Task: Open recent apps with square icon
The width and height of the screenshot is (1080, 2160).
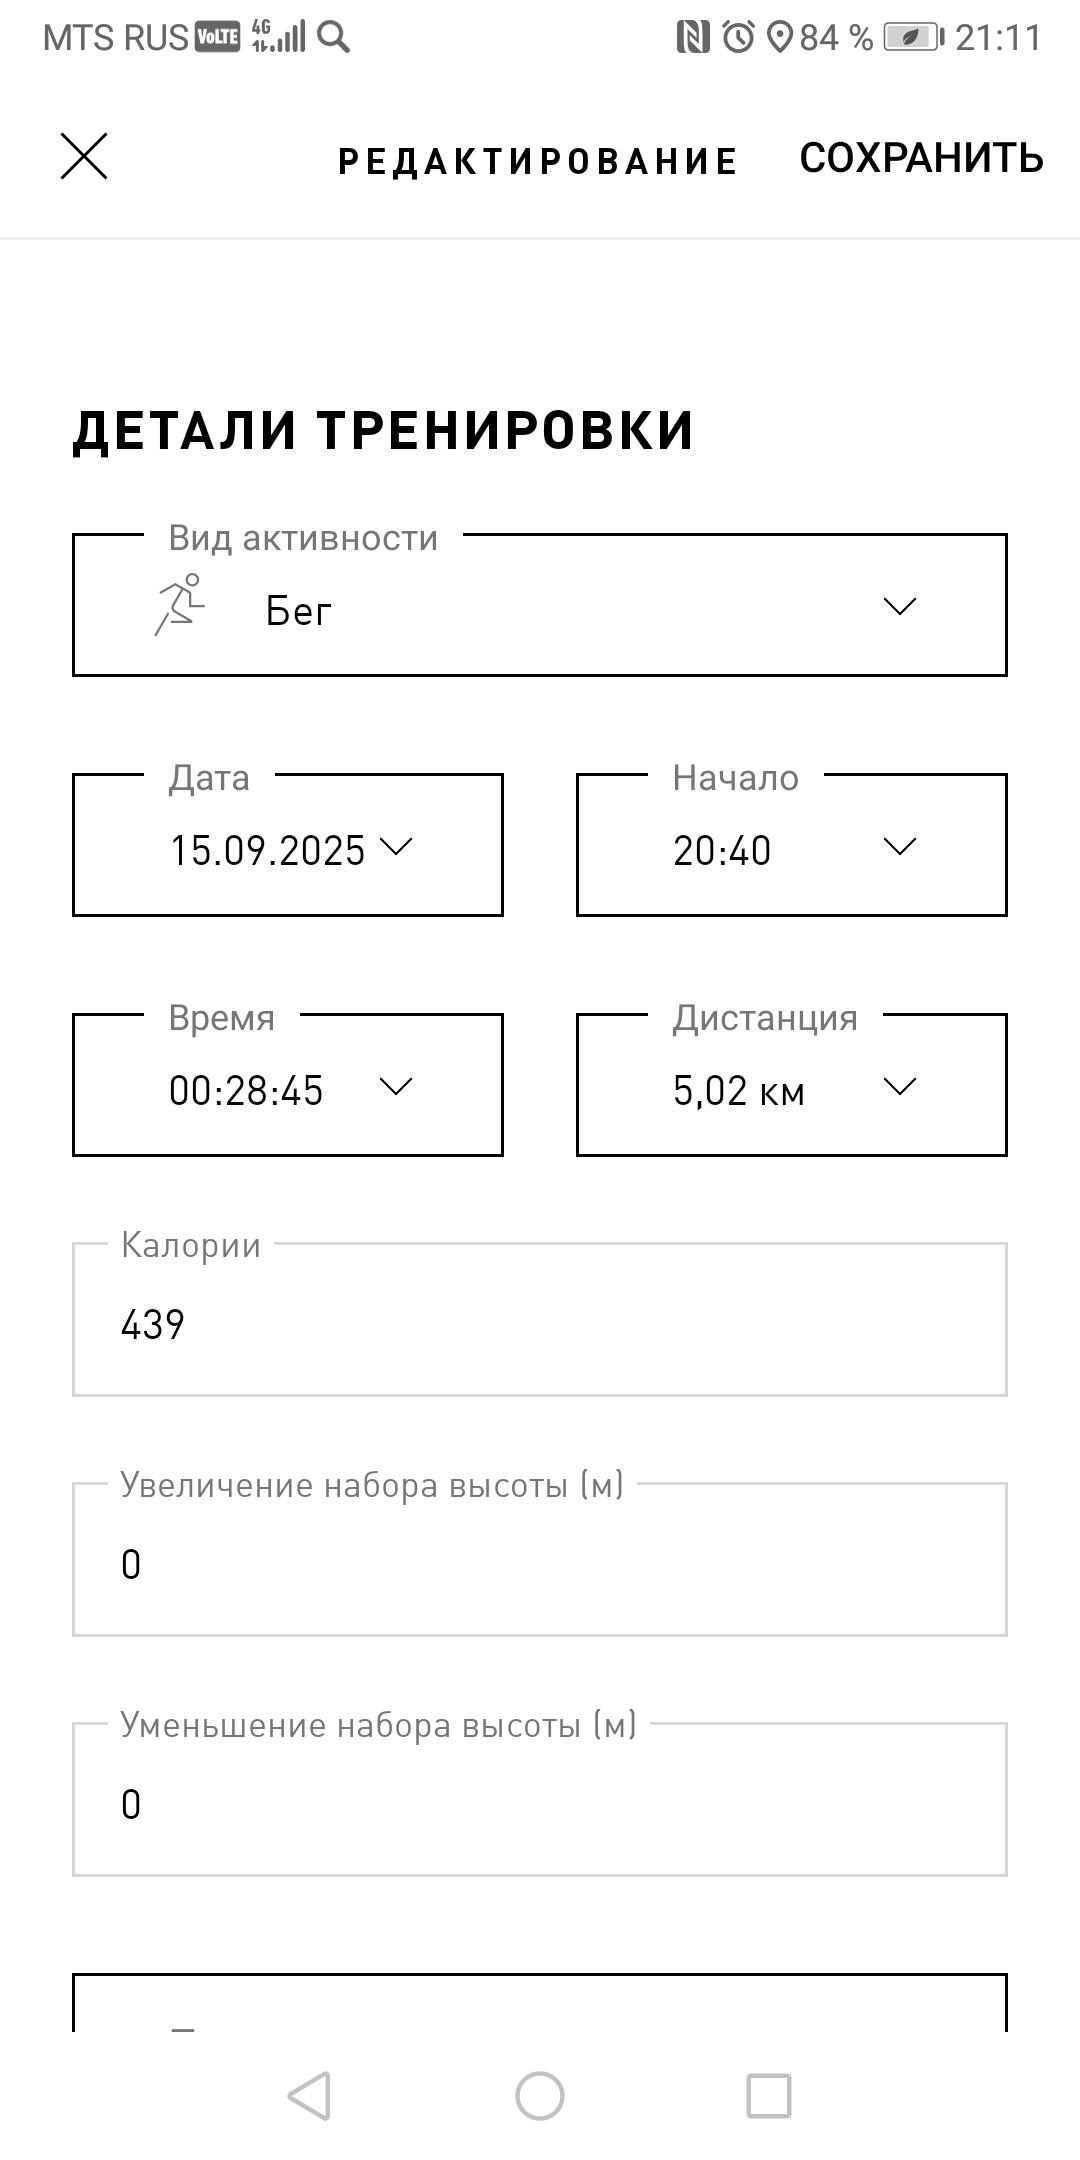Action: (769, 2095)
